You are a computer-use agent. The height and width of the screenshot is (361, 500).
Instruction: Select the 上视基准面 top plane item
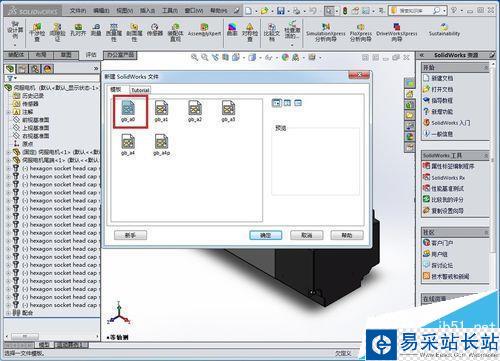[35, 128]
